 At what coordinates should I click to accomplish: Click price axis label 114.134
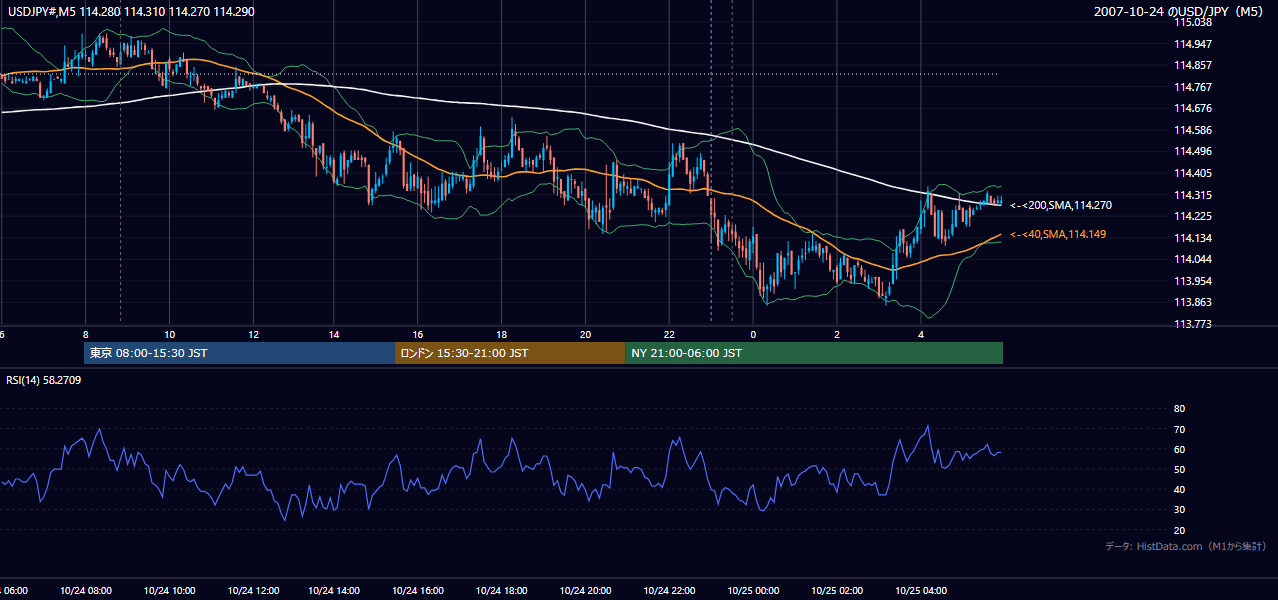1194,238
